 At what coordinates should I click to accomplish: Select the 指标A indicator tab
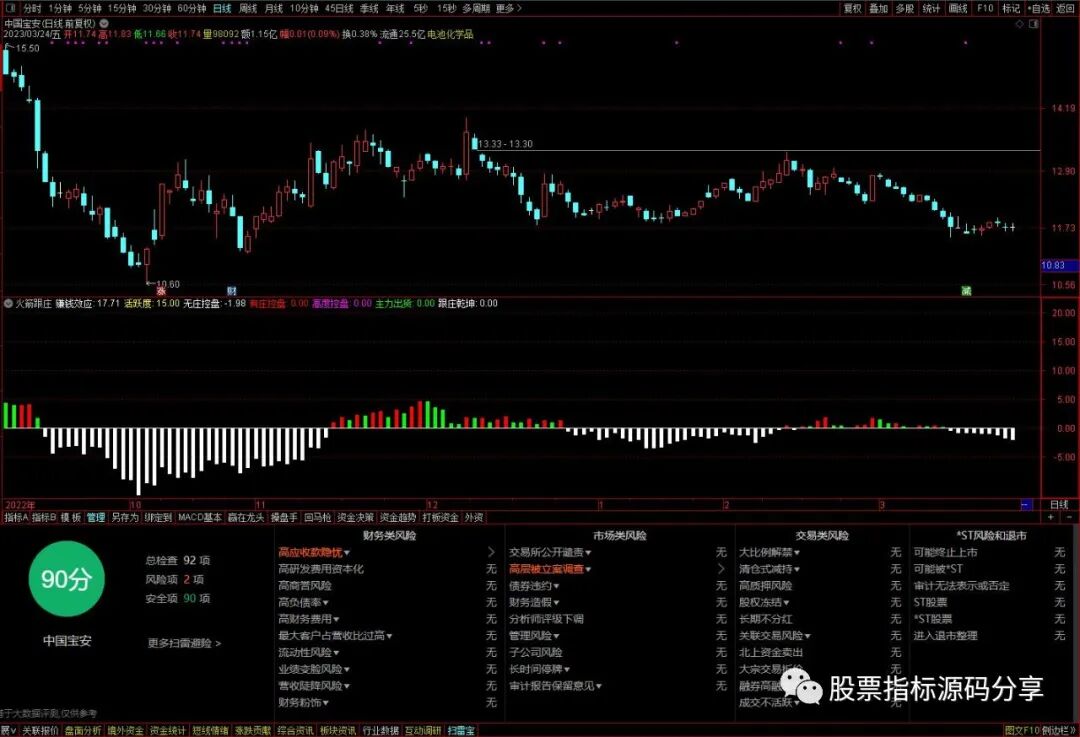16,517
